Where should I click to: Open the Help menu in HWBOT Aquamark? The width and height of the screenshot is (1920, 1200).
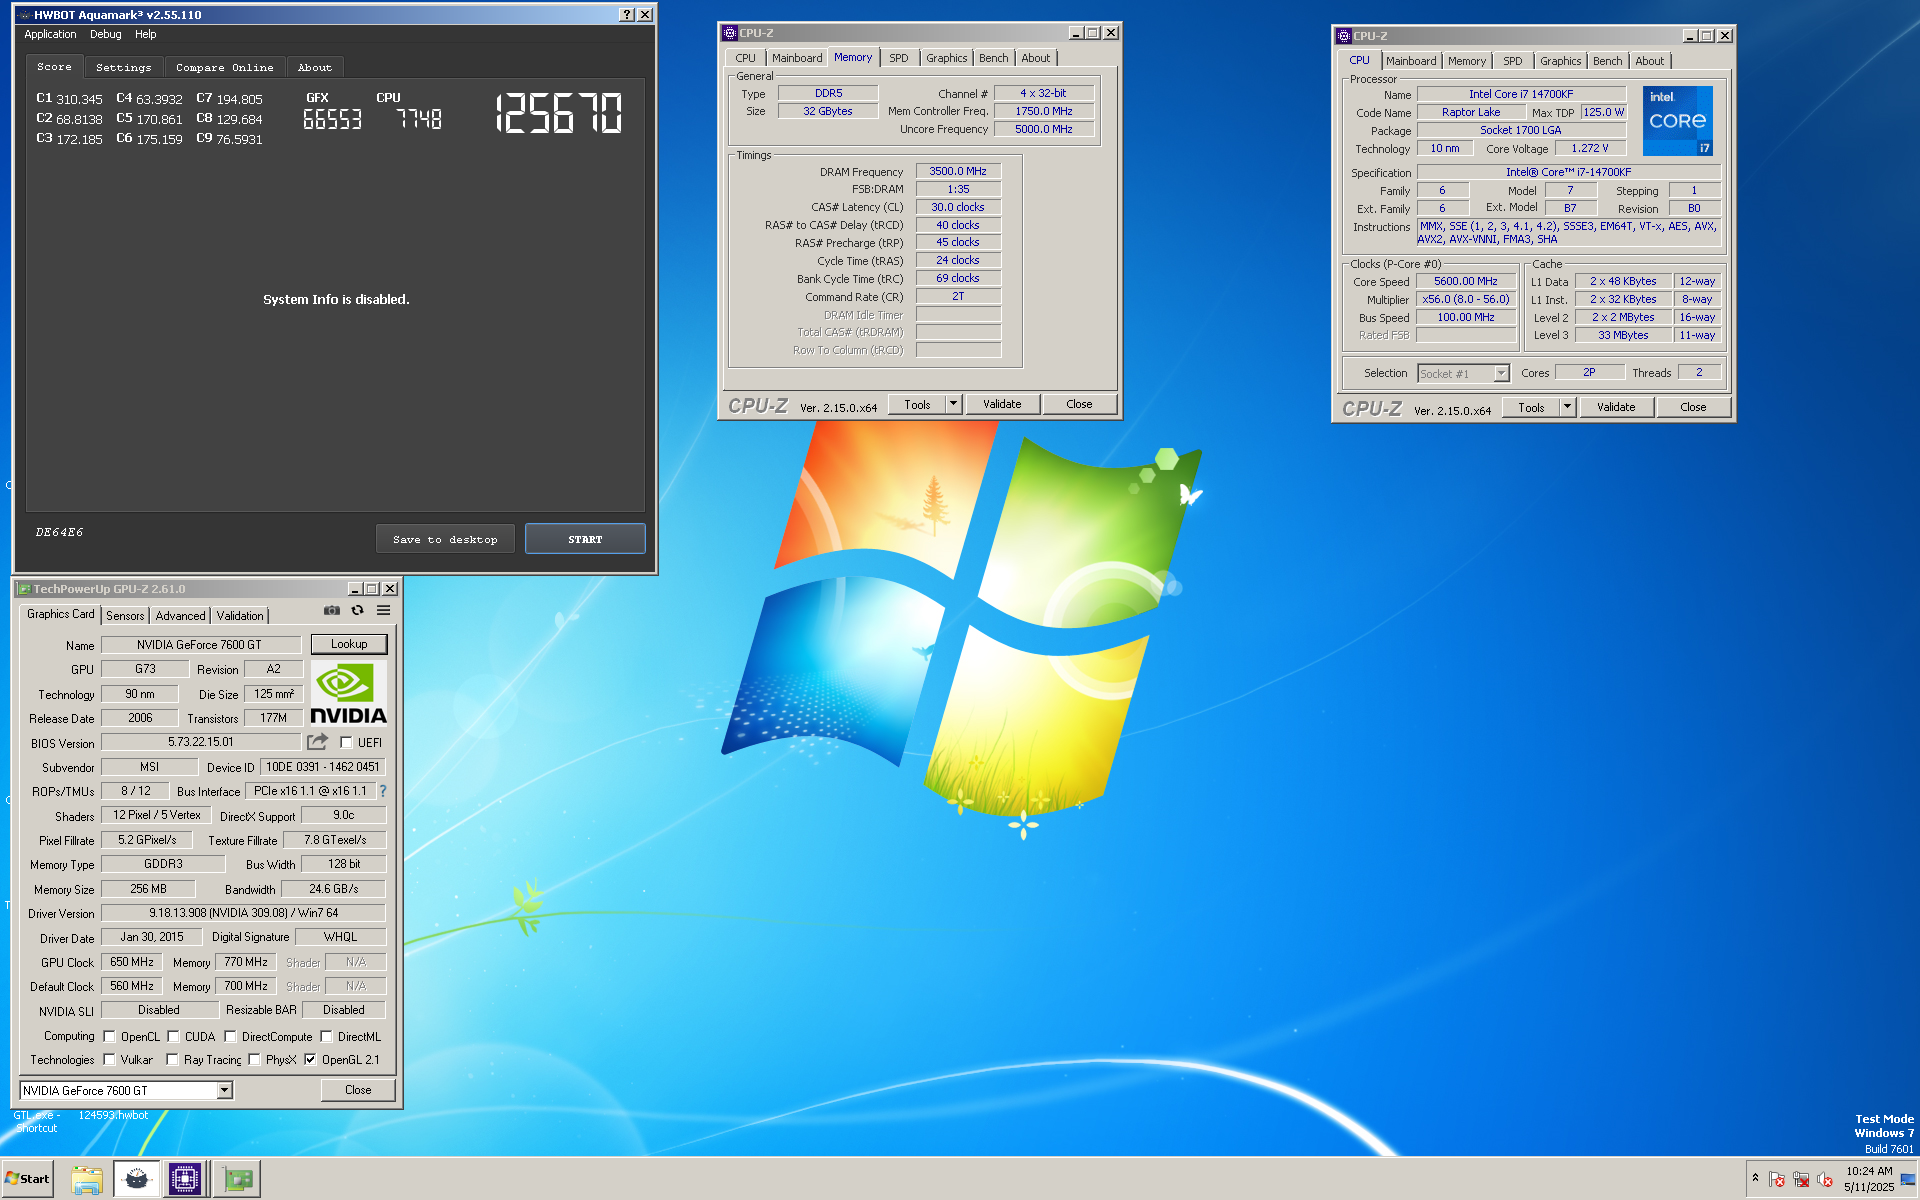pyautogui.click(x=145, y=34)
